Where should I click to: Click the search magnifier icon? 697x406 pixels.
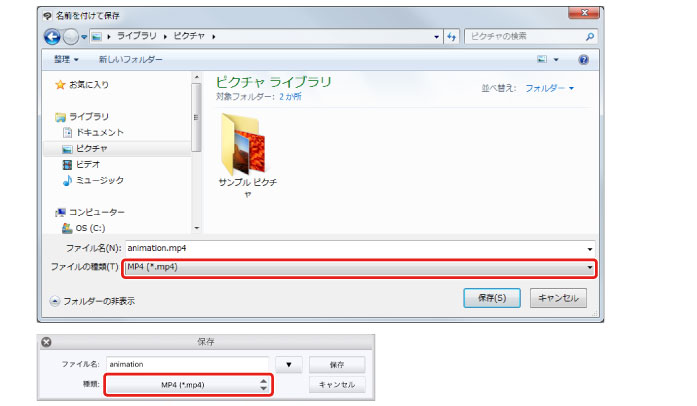590,36
